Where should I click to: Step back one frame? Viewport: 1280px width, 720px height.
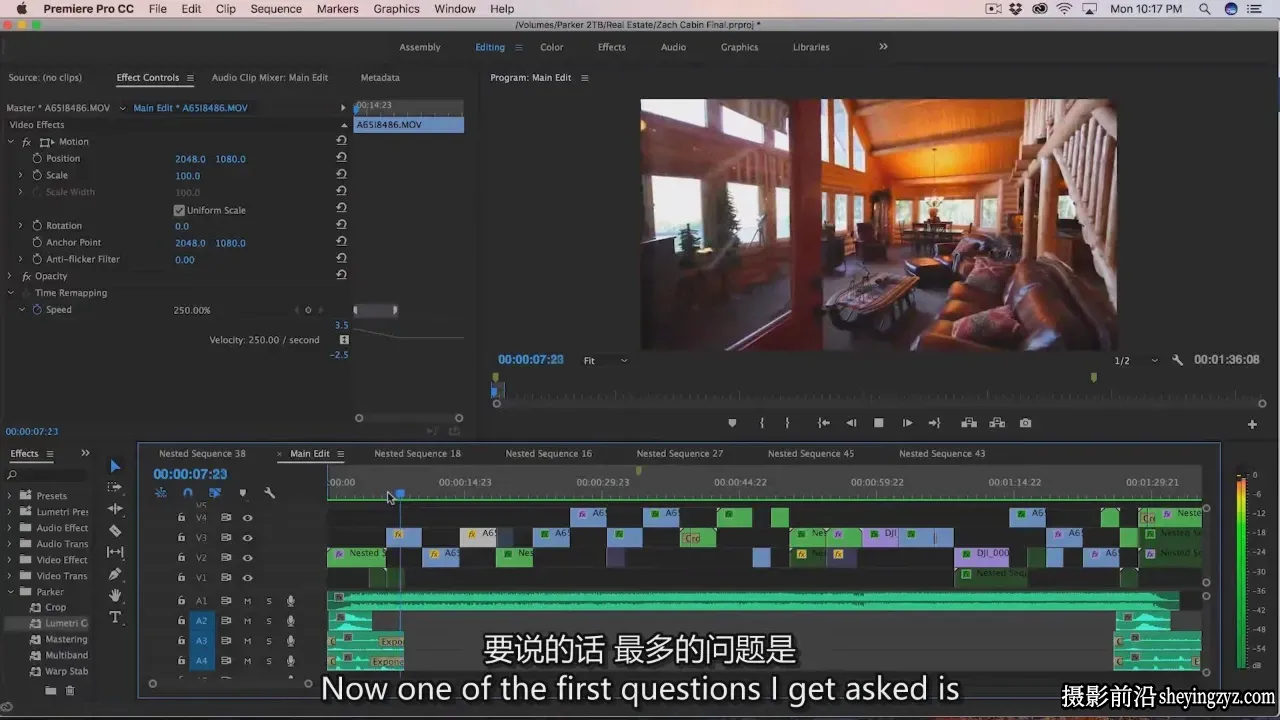click(851, 423)
